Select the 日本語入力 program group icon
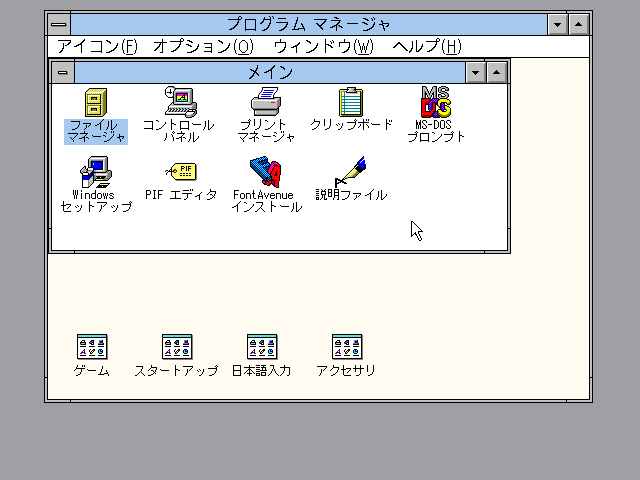 coord(262,347)
